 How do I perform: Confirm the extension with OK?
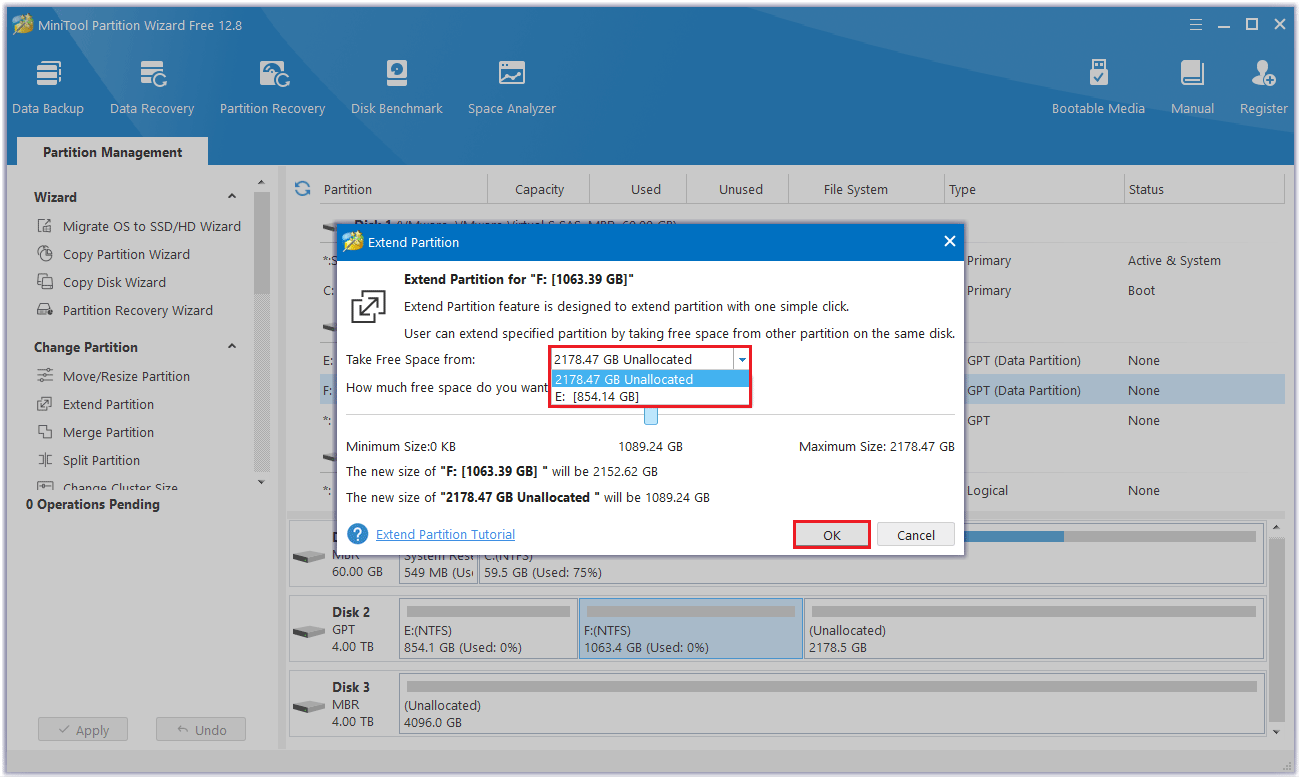coord(832,535)
